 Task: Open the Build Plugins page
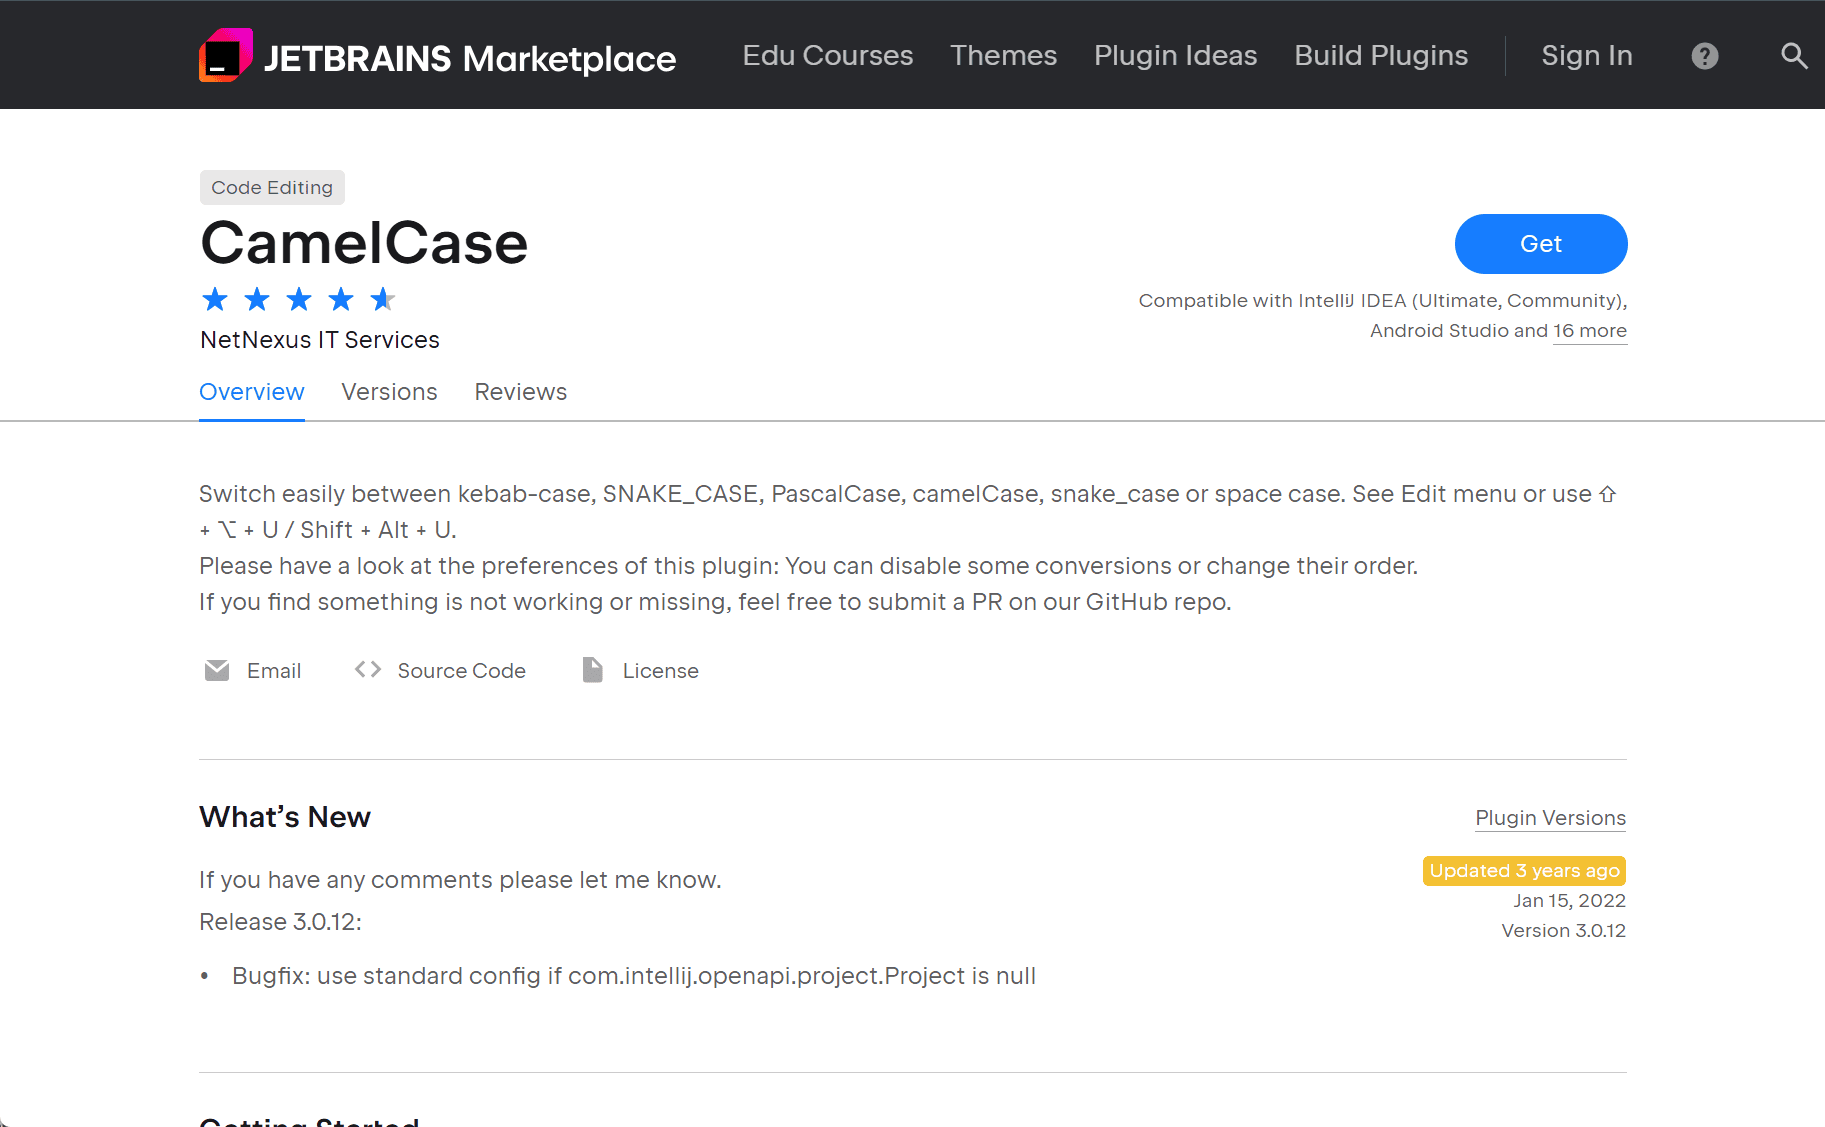pos(1381,56)
